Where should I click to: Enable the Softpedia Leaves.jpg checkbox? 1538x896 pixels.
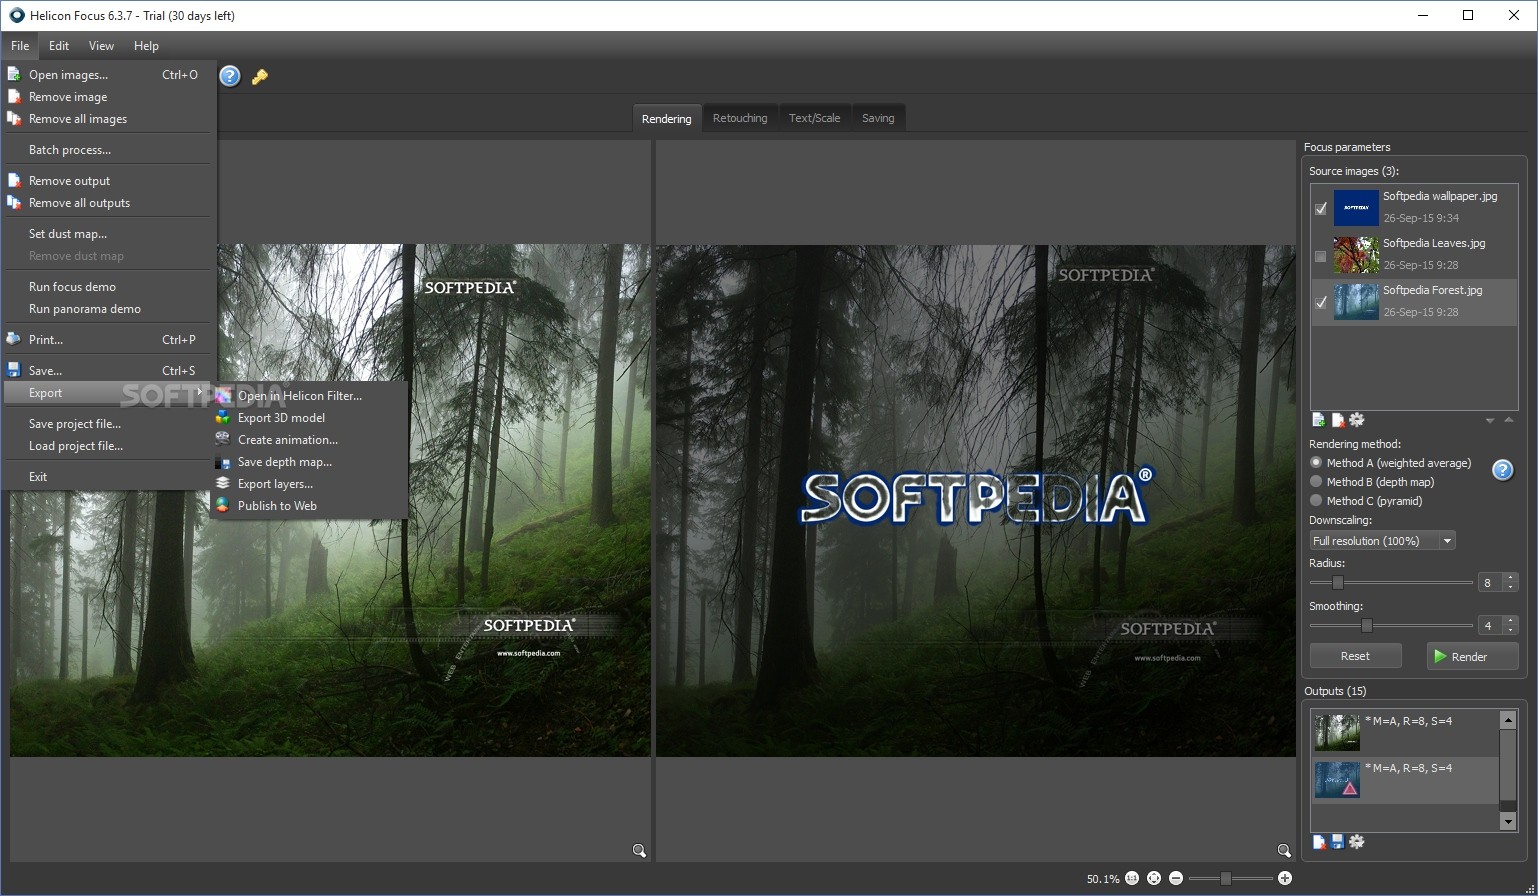[x=1320, y=256]
